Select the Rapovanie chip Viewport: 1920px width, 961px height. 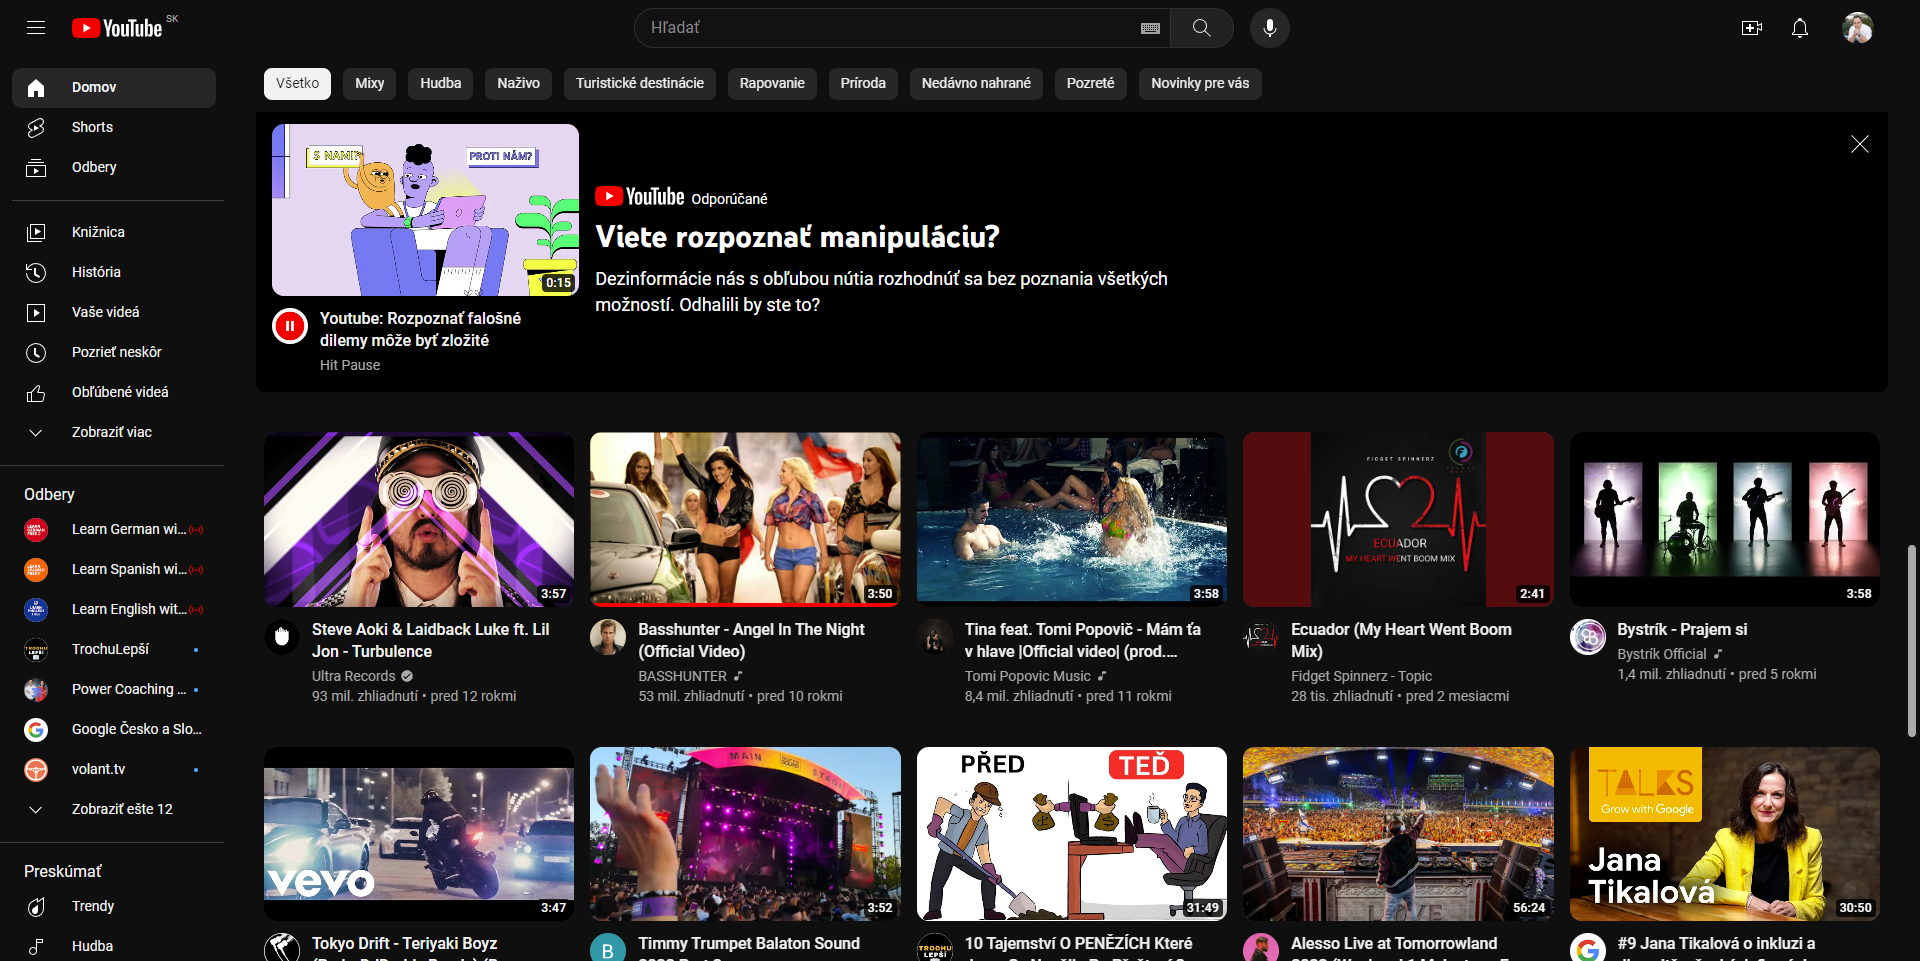point(772,83)
